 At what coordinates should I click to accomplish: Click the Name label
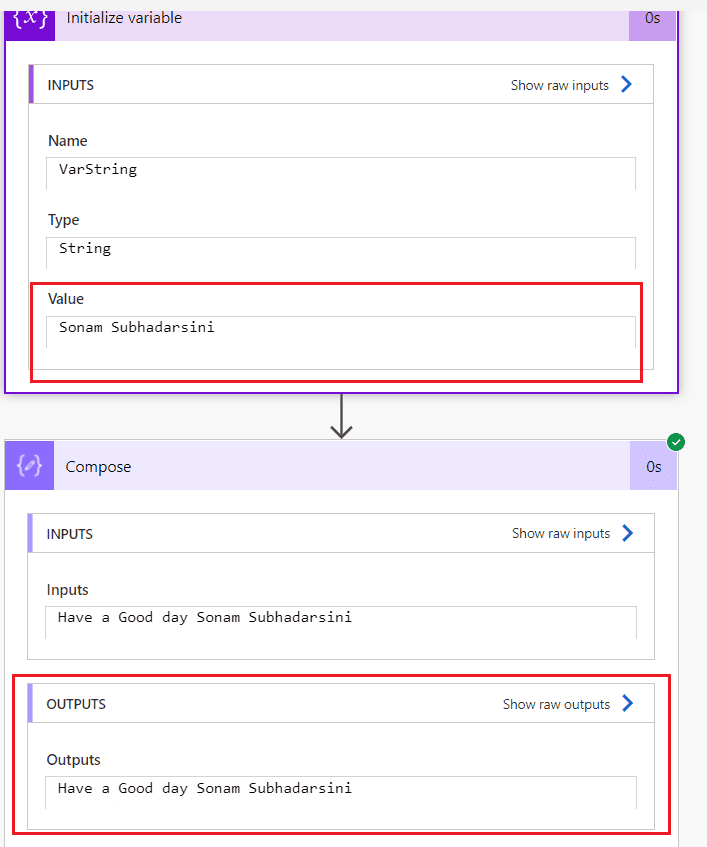(x=68, y=141)
